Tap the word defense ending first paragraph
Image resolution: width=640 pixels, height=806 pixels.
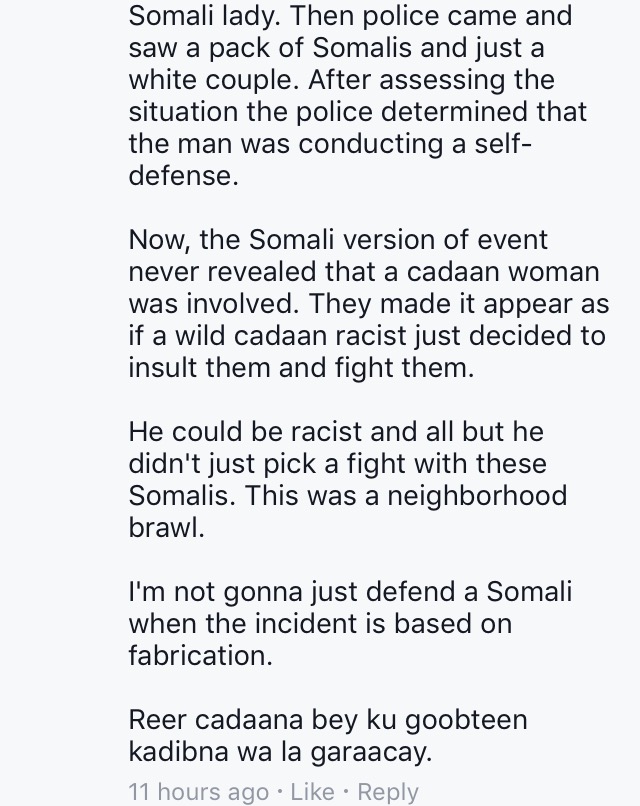point(184,176)
